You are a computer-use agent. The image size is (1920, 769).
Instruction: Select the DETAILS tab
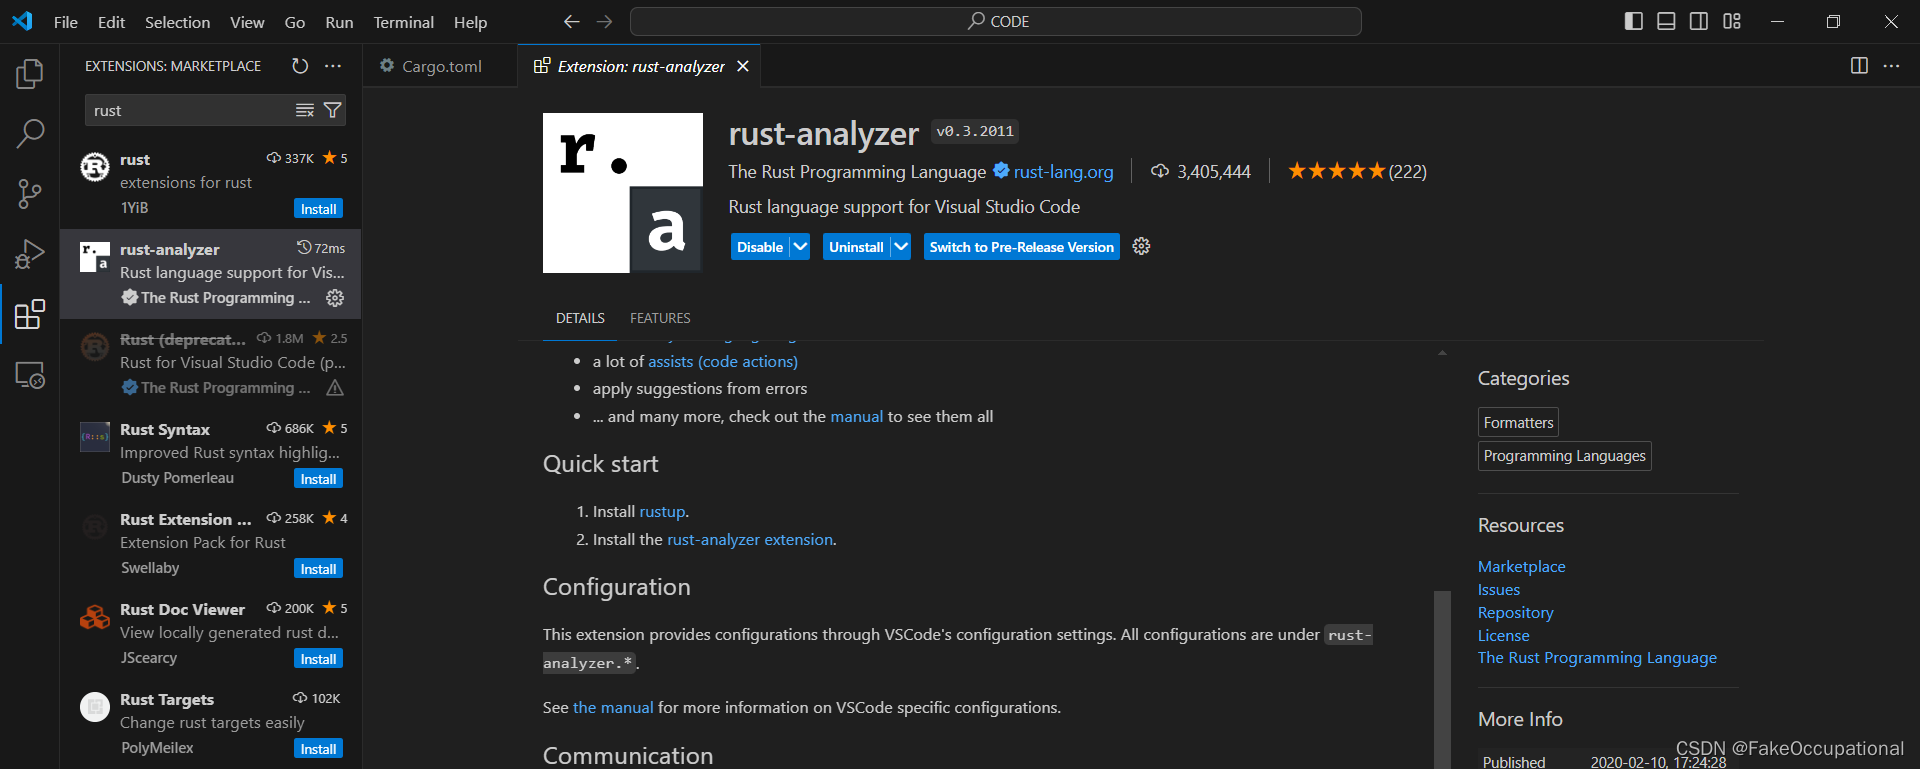coord(580,318)
